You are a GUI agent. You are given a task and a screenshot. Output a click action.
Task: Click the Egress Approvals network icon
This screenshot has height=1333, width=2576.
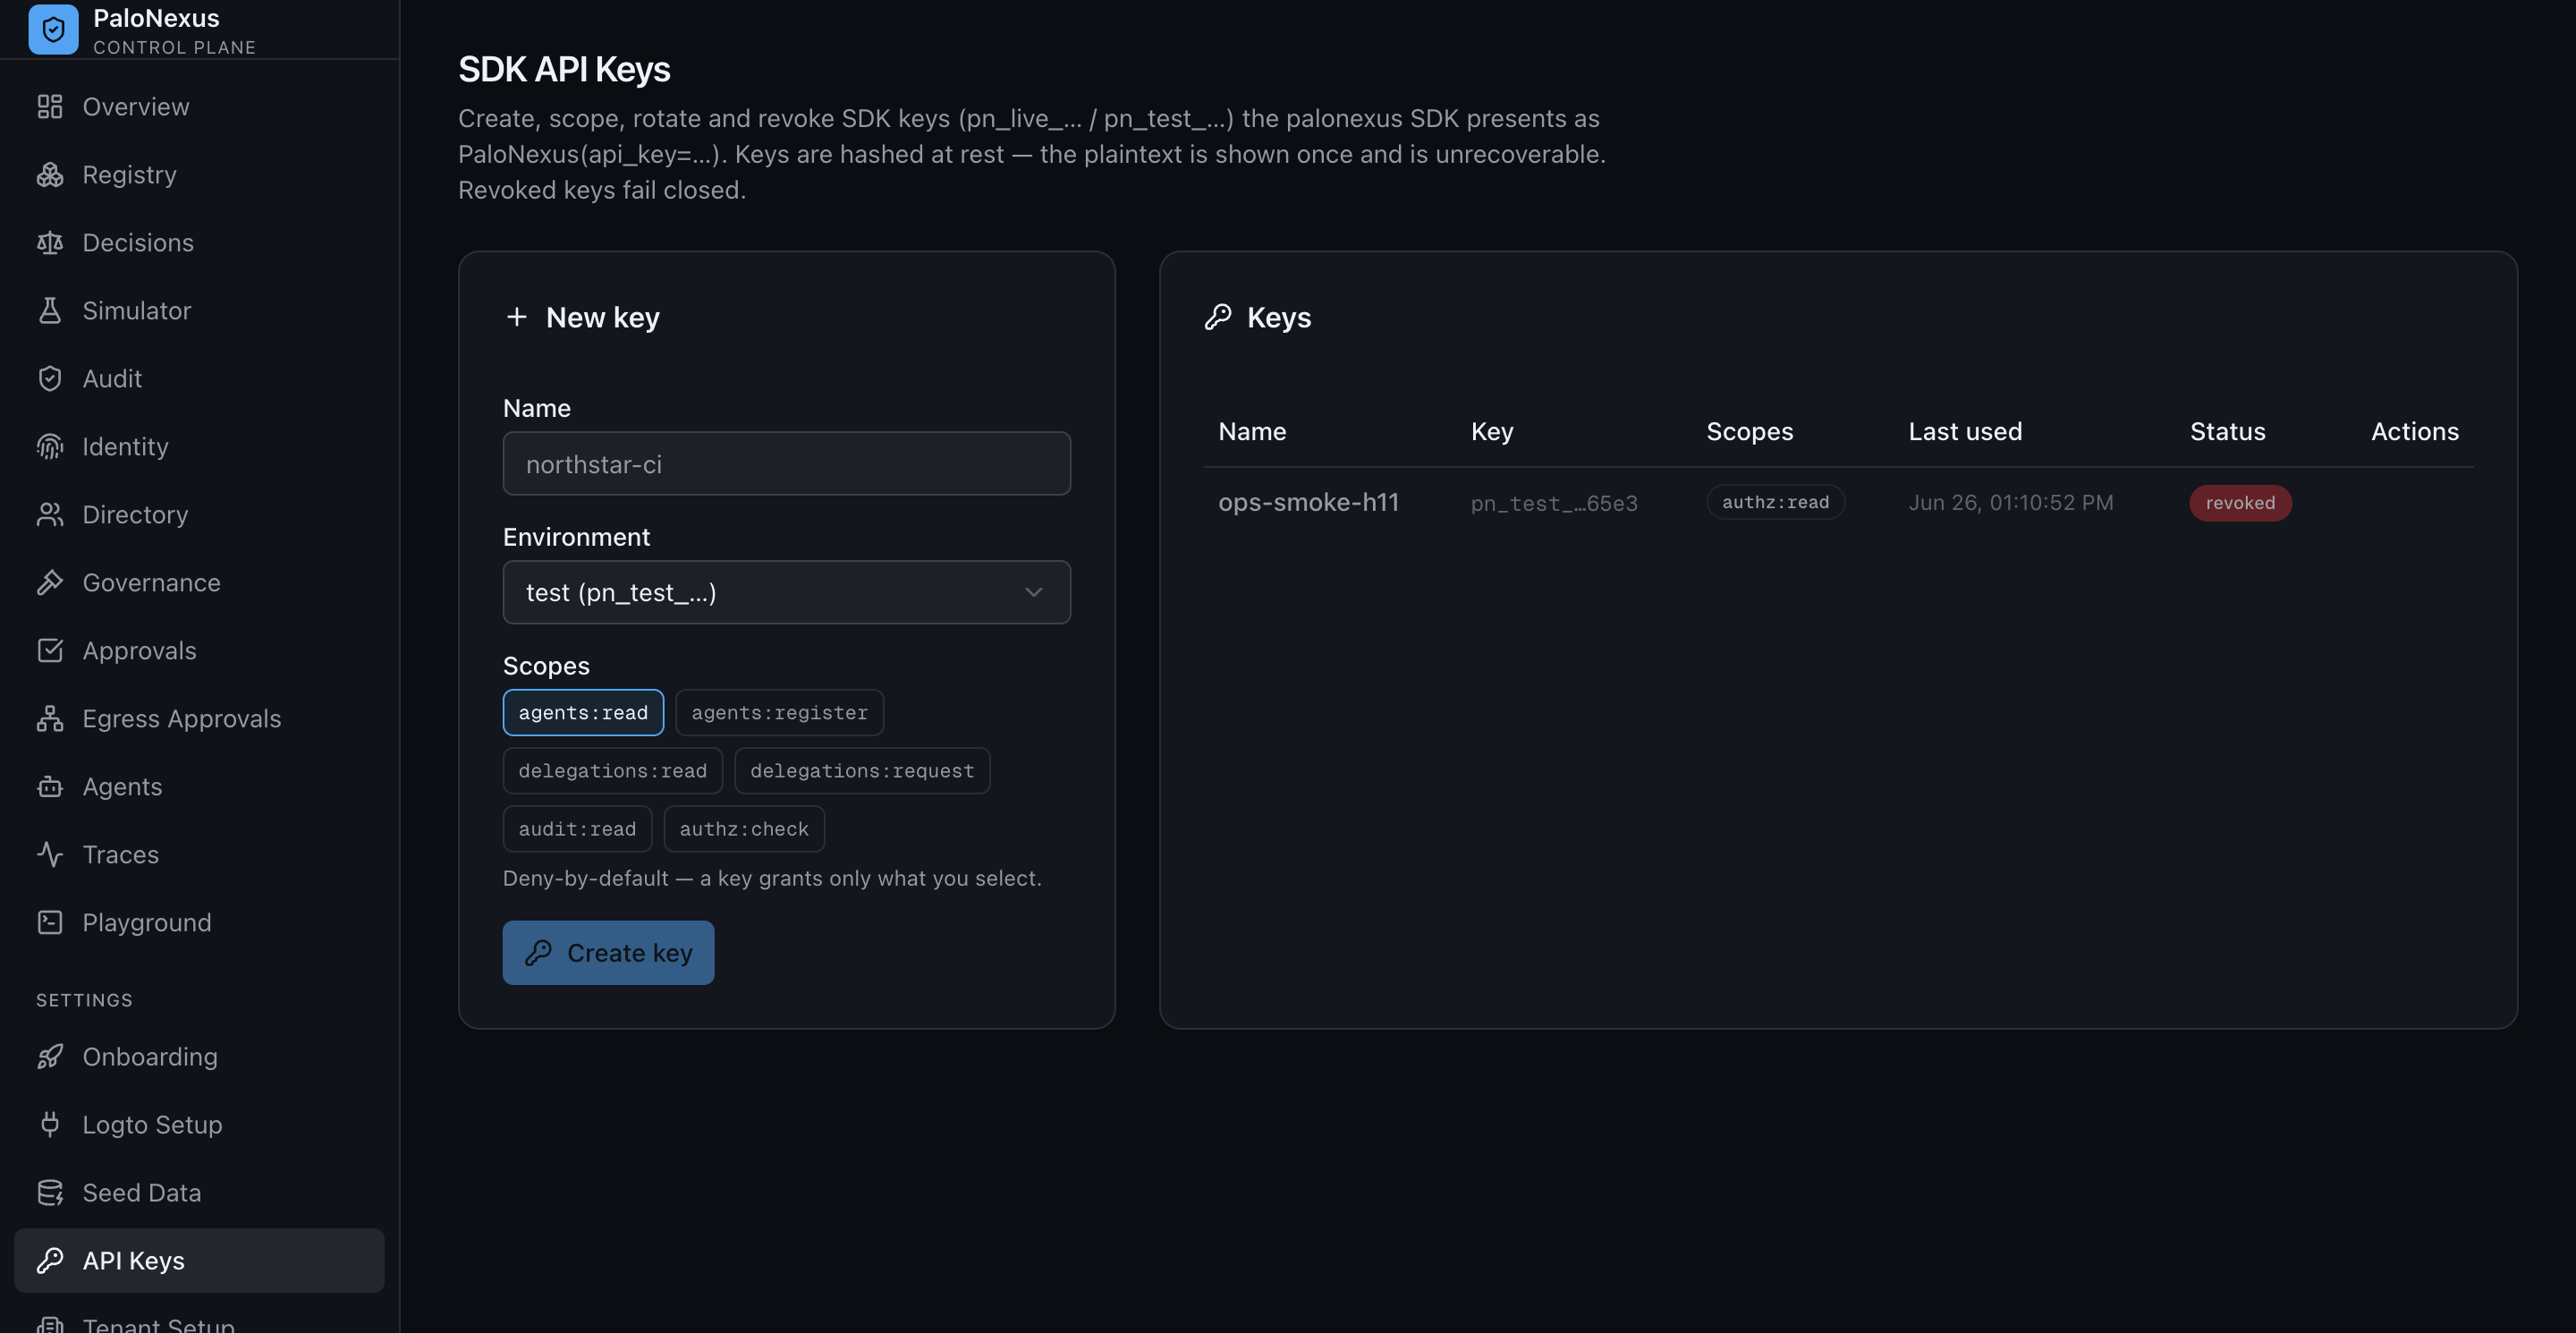pos(50,718)
